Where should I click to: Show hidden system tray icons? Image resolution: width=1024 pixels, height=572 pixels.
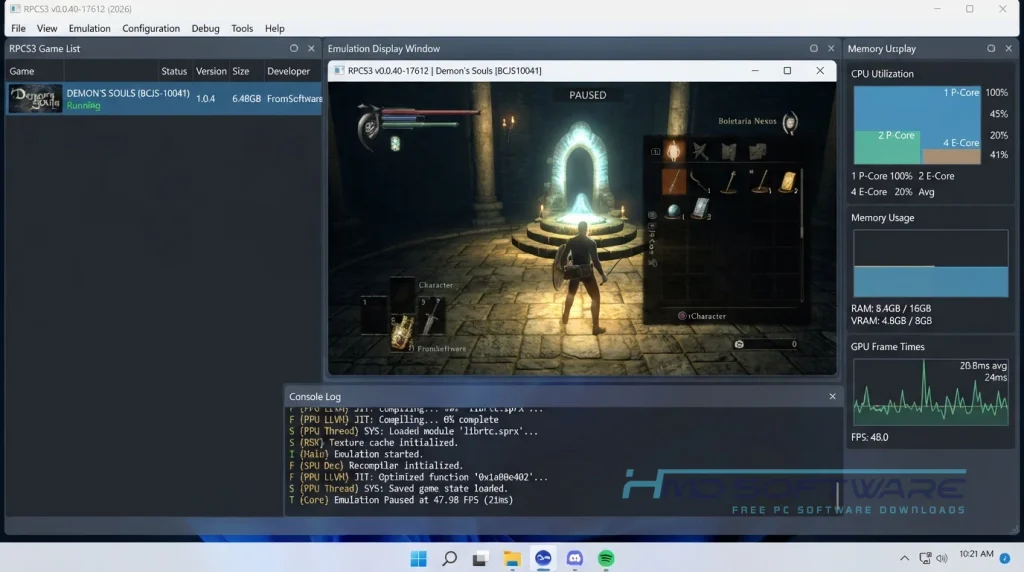coord(904,558)
